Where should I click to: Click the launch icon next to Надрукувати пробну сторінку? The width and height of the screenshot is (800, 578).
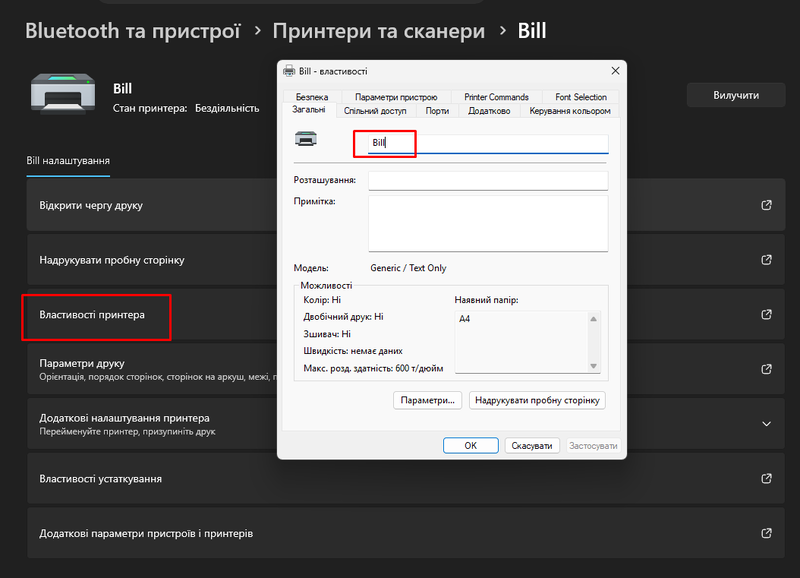click(765, 259)
